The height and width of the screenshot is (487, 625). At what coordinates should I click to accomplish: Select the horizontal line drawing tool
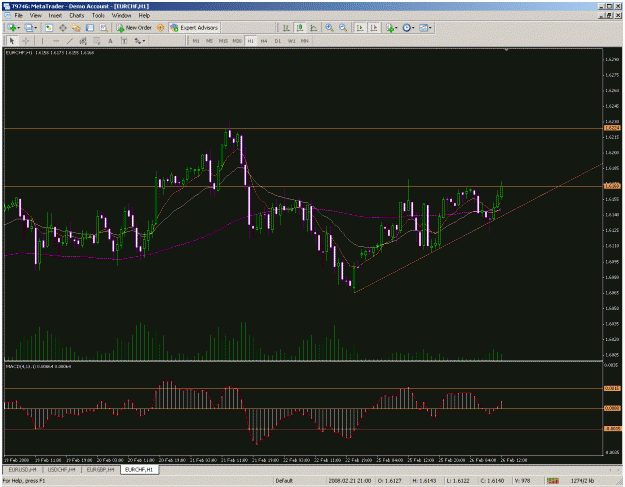(x=56, y=41)
